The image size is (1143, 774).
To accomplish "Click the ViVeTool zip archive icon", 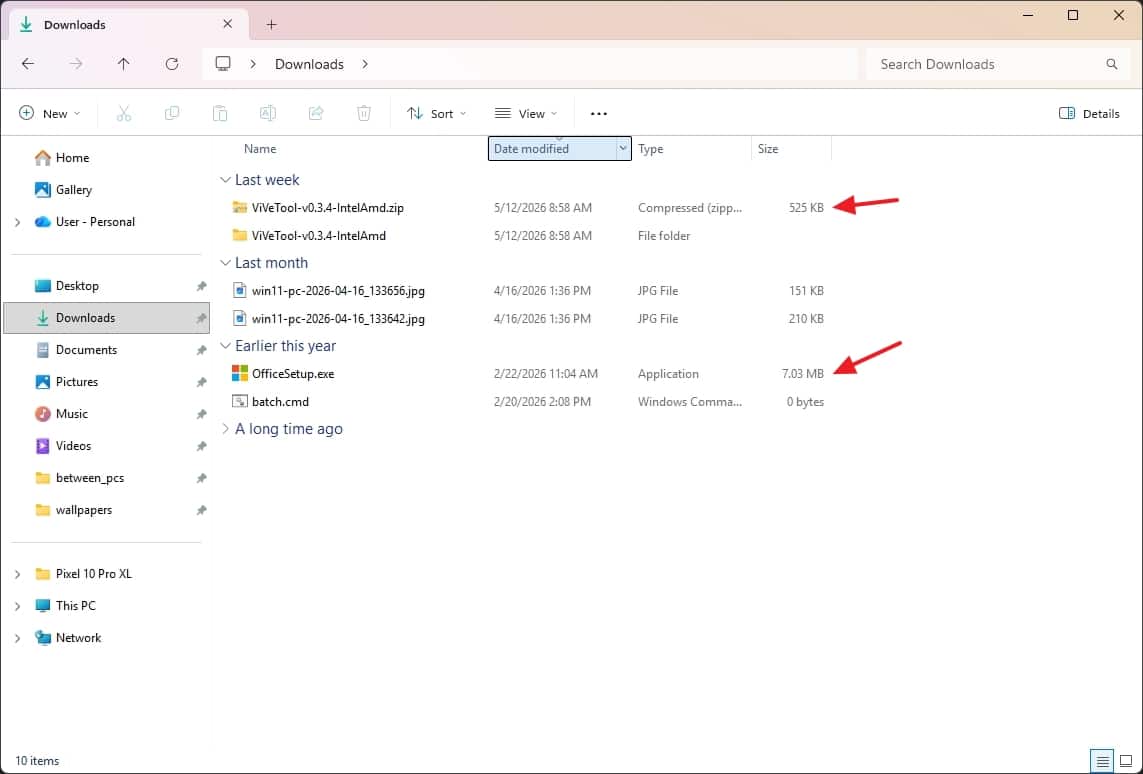I will [x=240, y=207].
